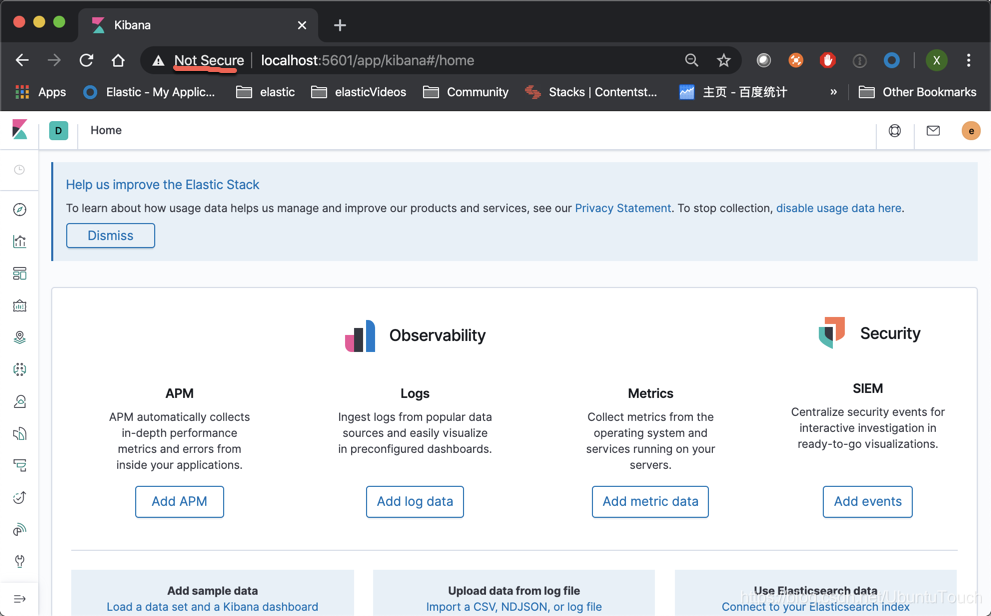The image size is (991, 616).
Task: Click the Add events button
Action: pyautogui.click(x=868, y=502)
